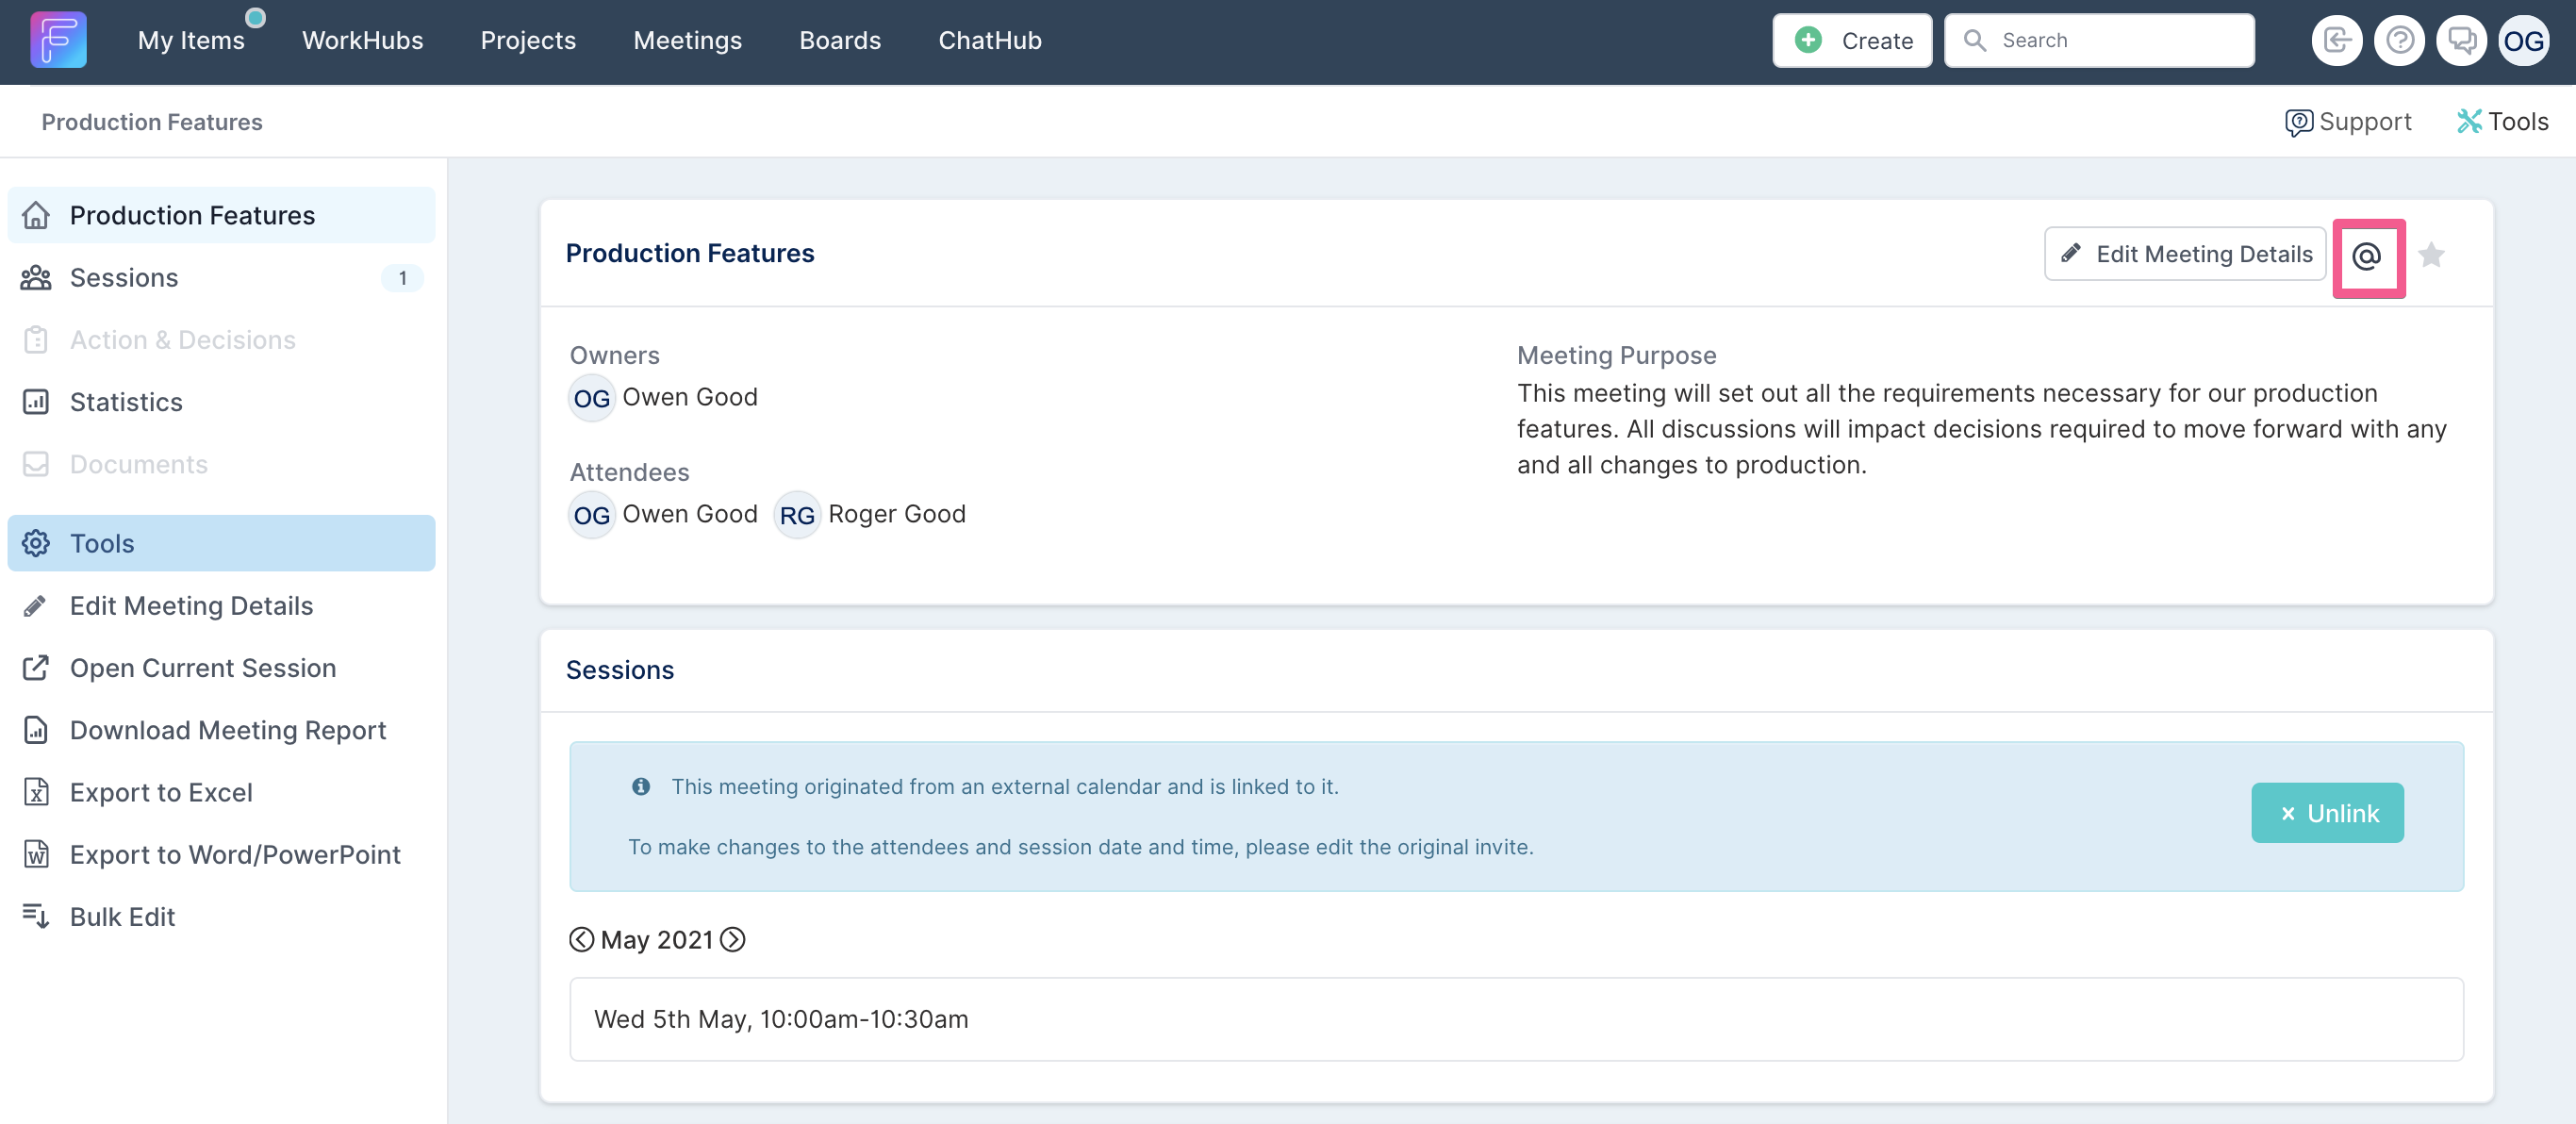Click the report file icon for Download Meeting Report

36,730
